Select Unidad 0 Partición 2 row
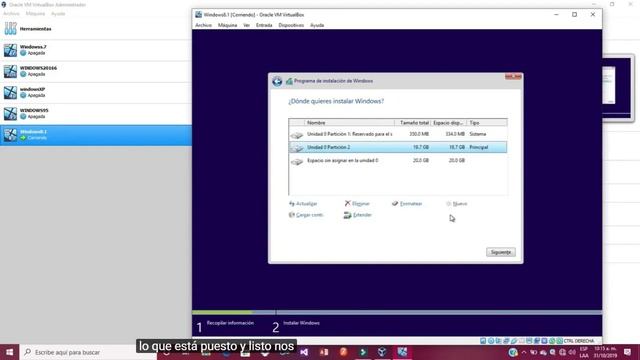This screenshot has width=640, height=360. [x=398, y=147]
